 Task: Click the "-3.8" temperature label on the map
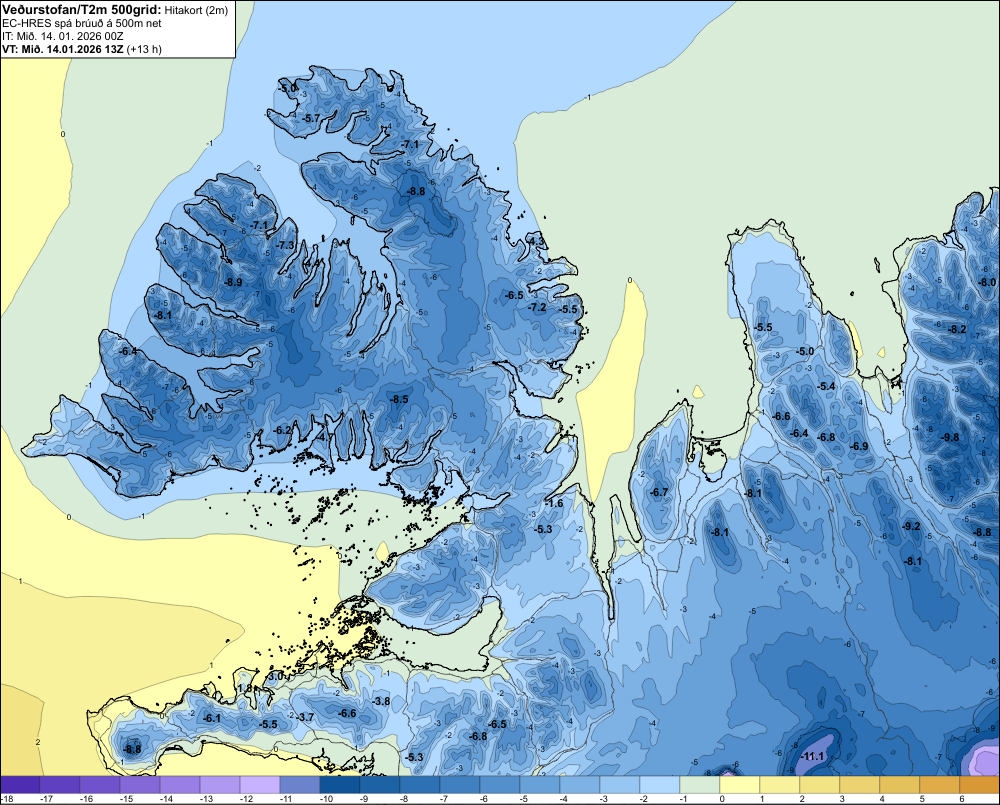(x=381, y=701)
